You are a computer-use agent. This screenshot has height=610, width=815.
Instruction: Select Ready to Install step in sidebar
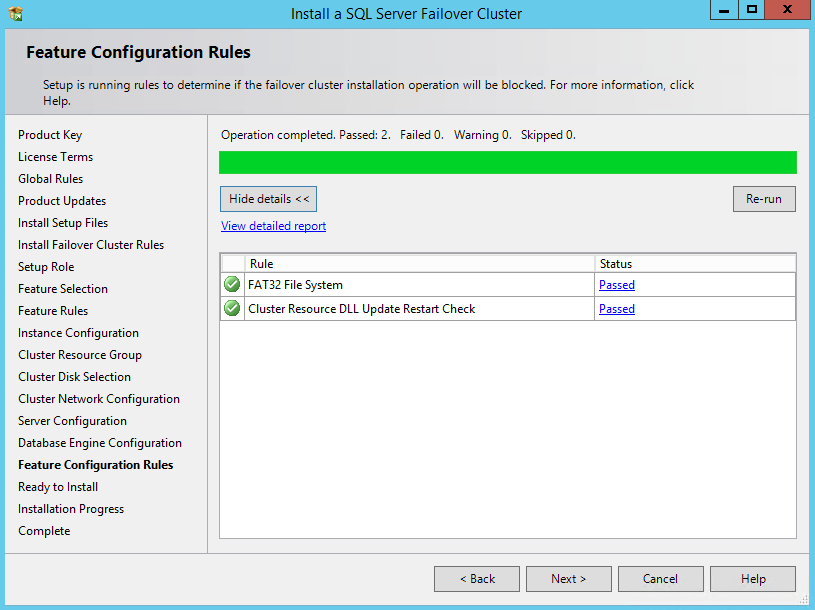coord(58,487)
